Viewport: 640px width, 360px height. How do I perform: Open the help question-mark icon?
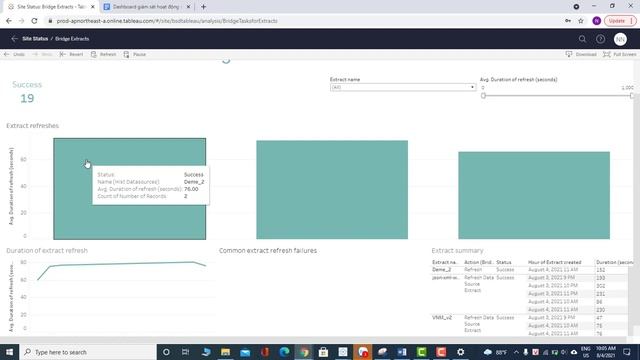click(x=600, y=39)
